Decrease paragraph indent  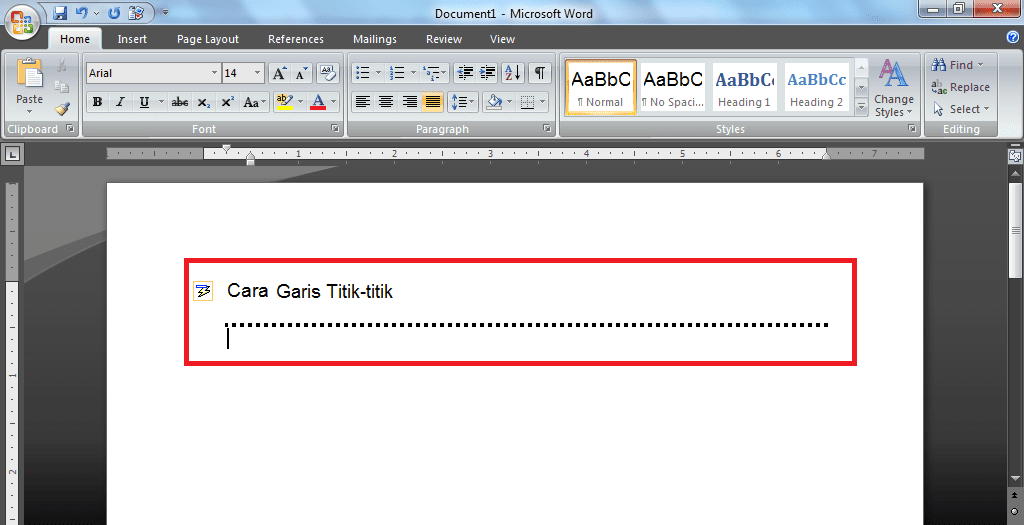[x=464, y=72]
